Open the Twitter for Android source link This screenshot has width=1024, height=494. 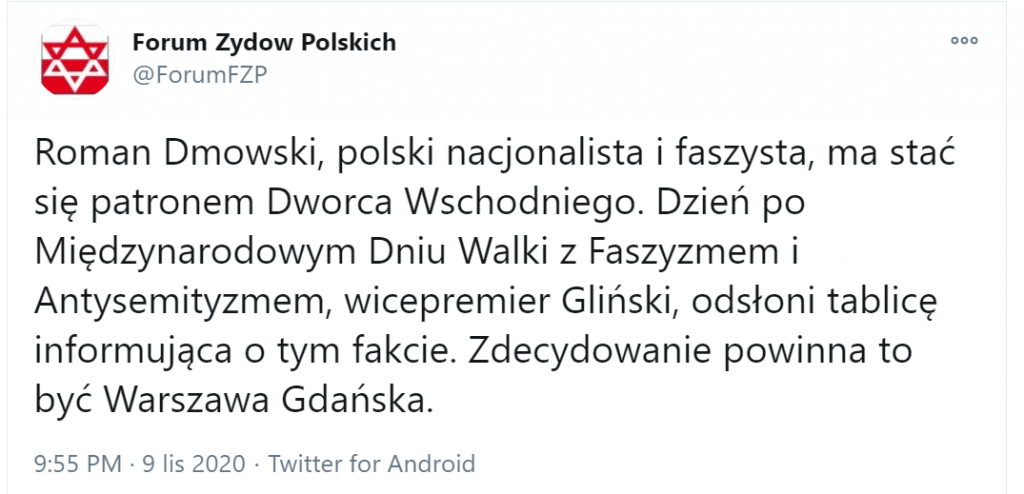[372, 464]
